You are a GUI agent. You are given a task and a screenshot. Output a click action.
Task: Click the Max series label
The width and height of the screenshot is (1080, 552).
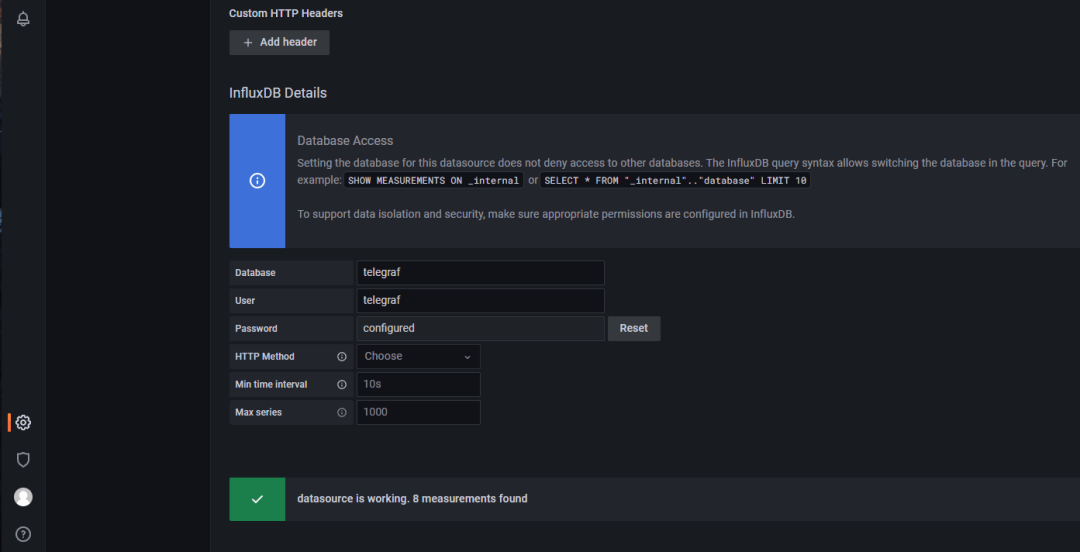click(x=258, y=412)
